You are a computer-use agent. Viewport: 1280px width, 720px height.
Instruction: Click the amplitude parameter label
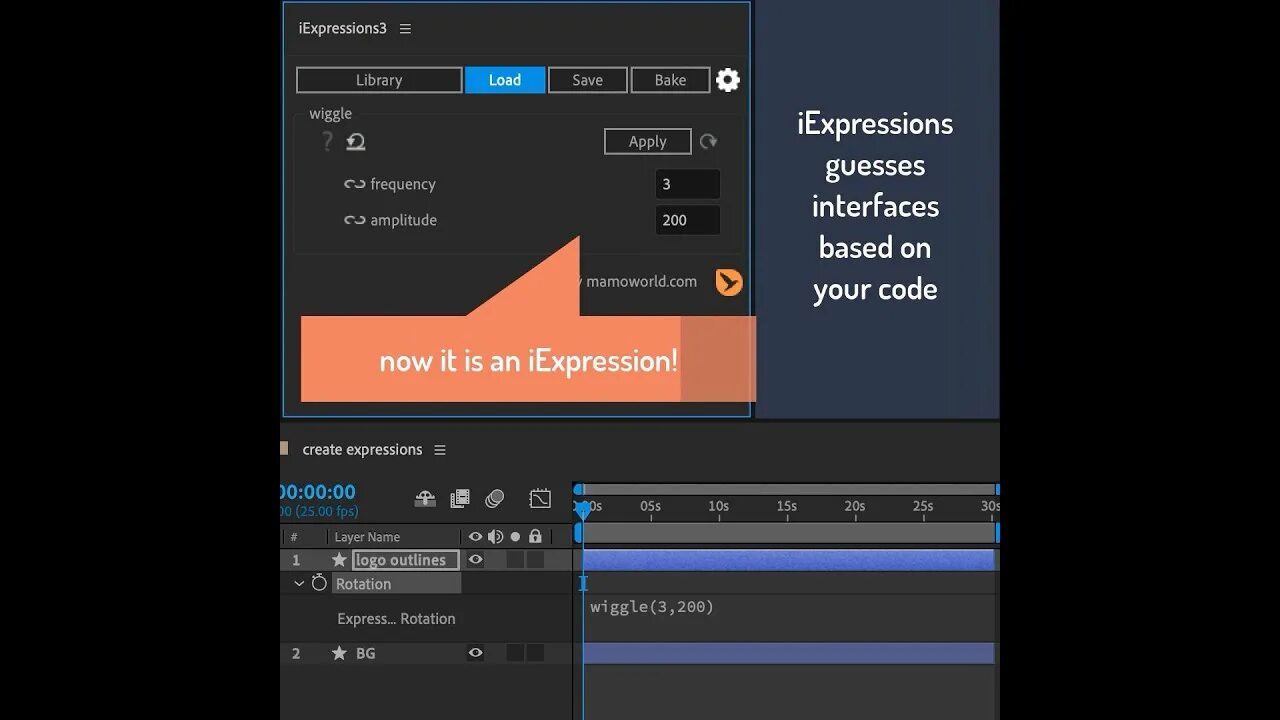[403, 220]
